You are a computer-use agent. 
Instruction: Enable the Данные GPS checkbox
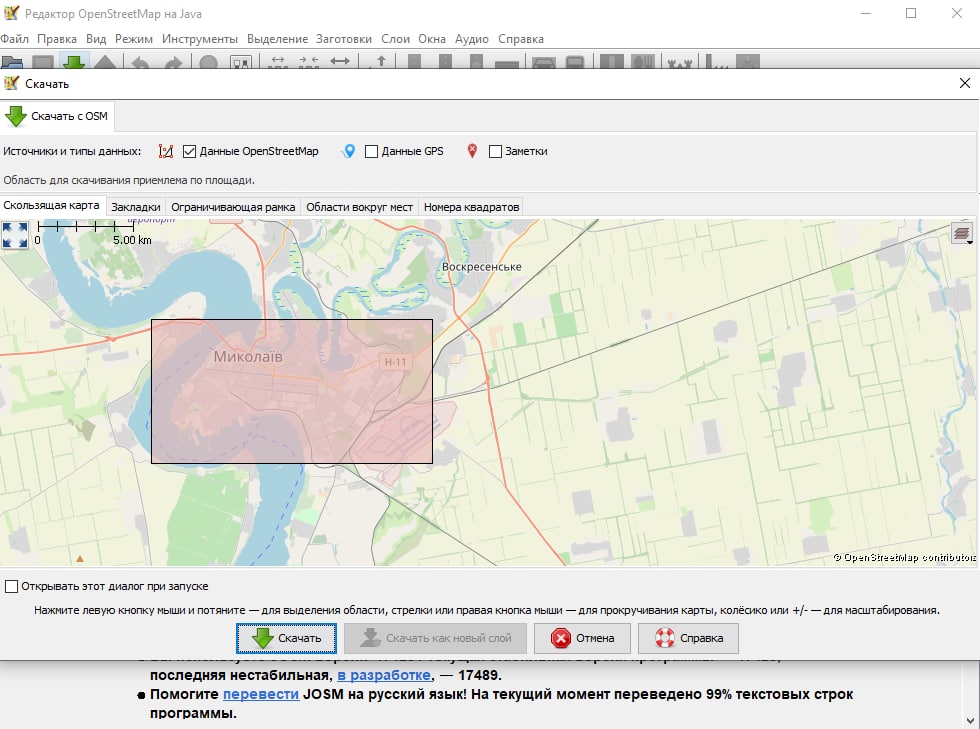coord(371,151)
